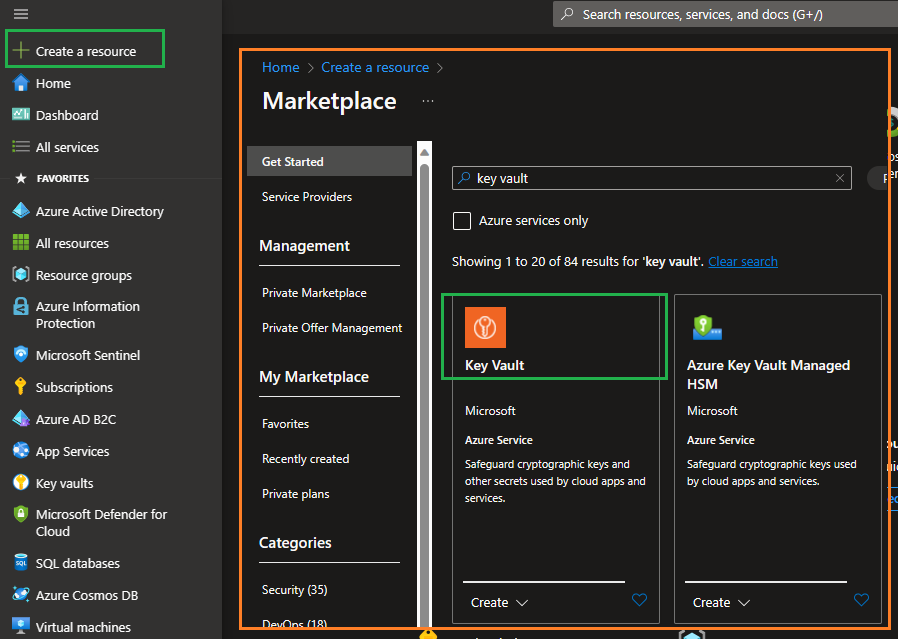Open the Key Vault card title
Image resolution: width=898 pixels, height=639 pixels.
[494, 365]
